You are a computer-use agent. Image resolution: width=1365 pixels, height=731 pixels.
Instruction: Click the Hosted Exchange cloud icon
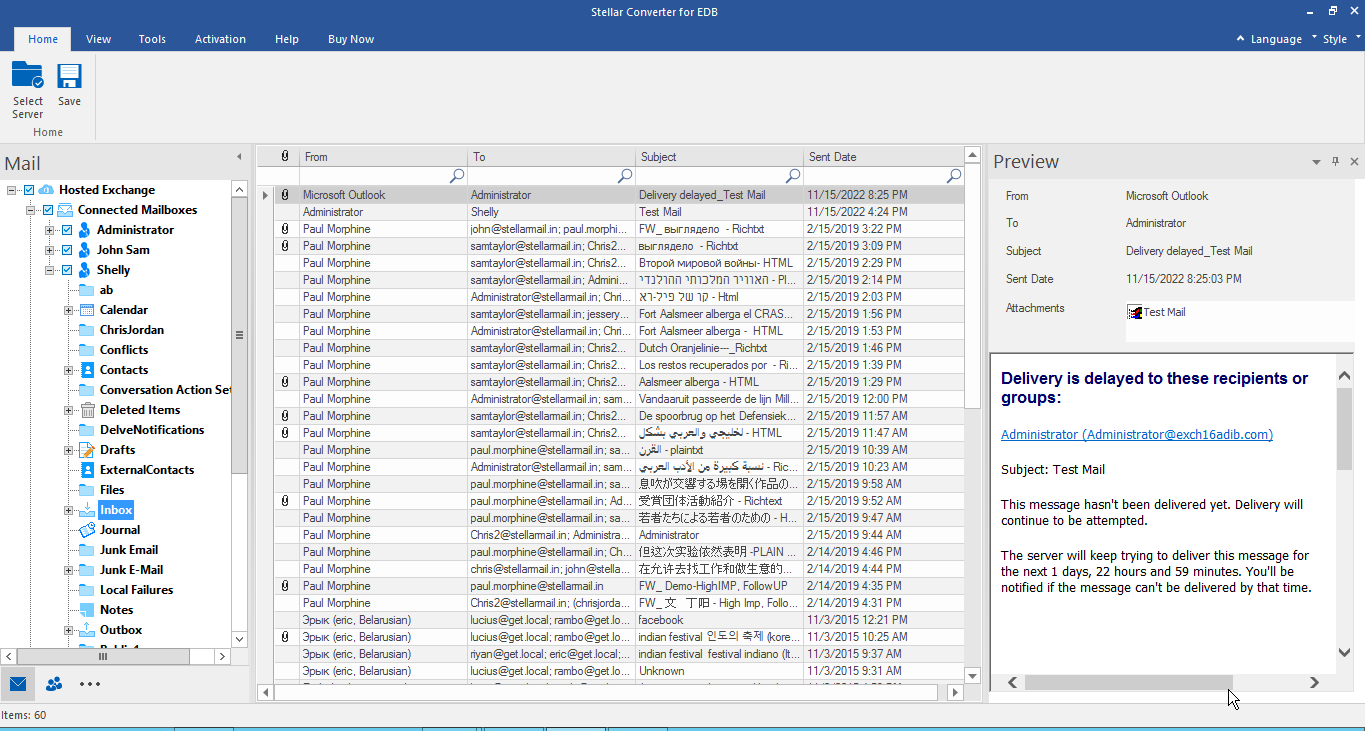pos(46,190)
